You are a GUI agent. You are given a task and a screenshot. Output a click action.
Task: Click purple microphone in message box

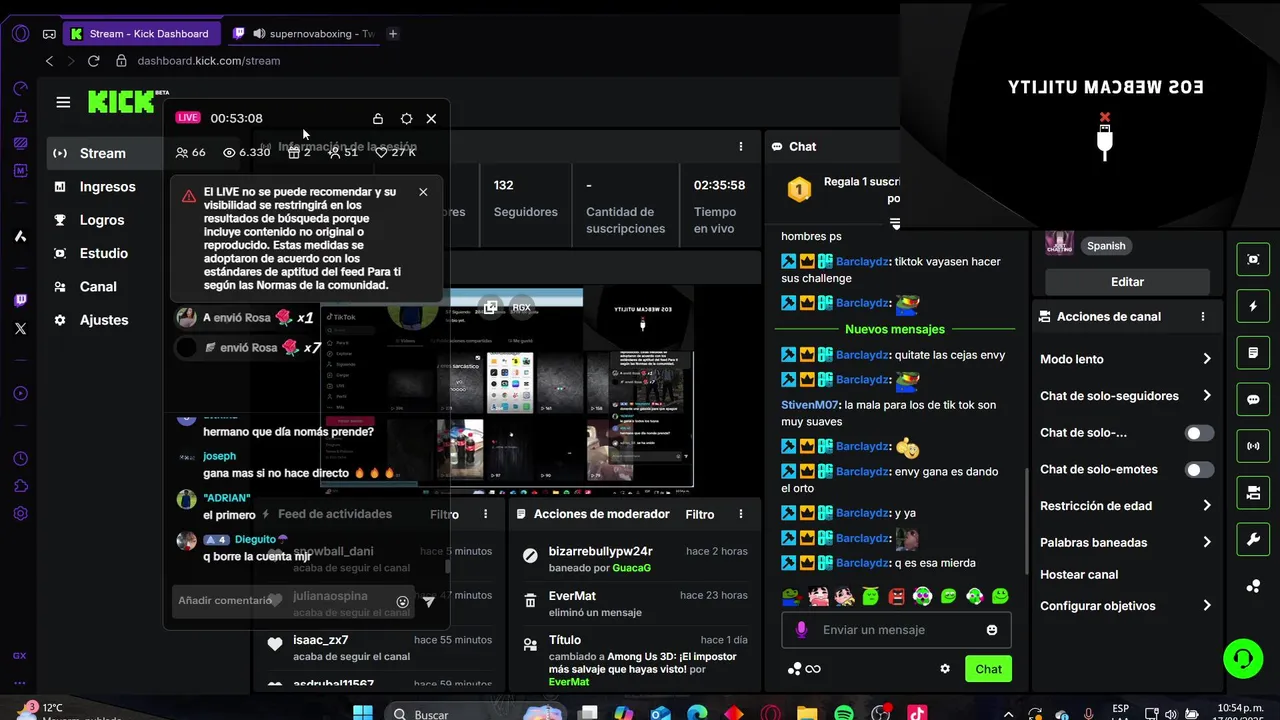click(801, 630)
